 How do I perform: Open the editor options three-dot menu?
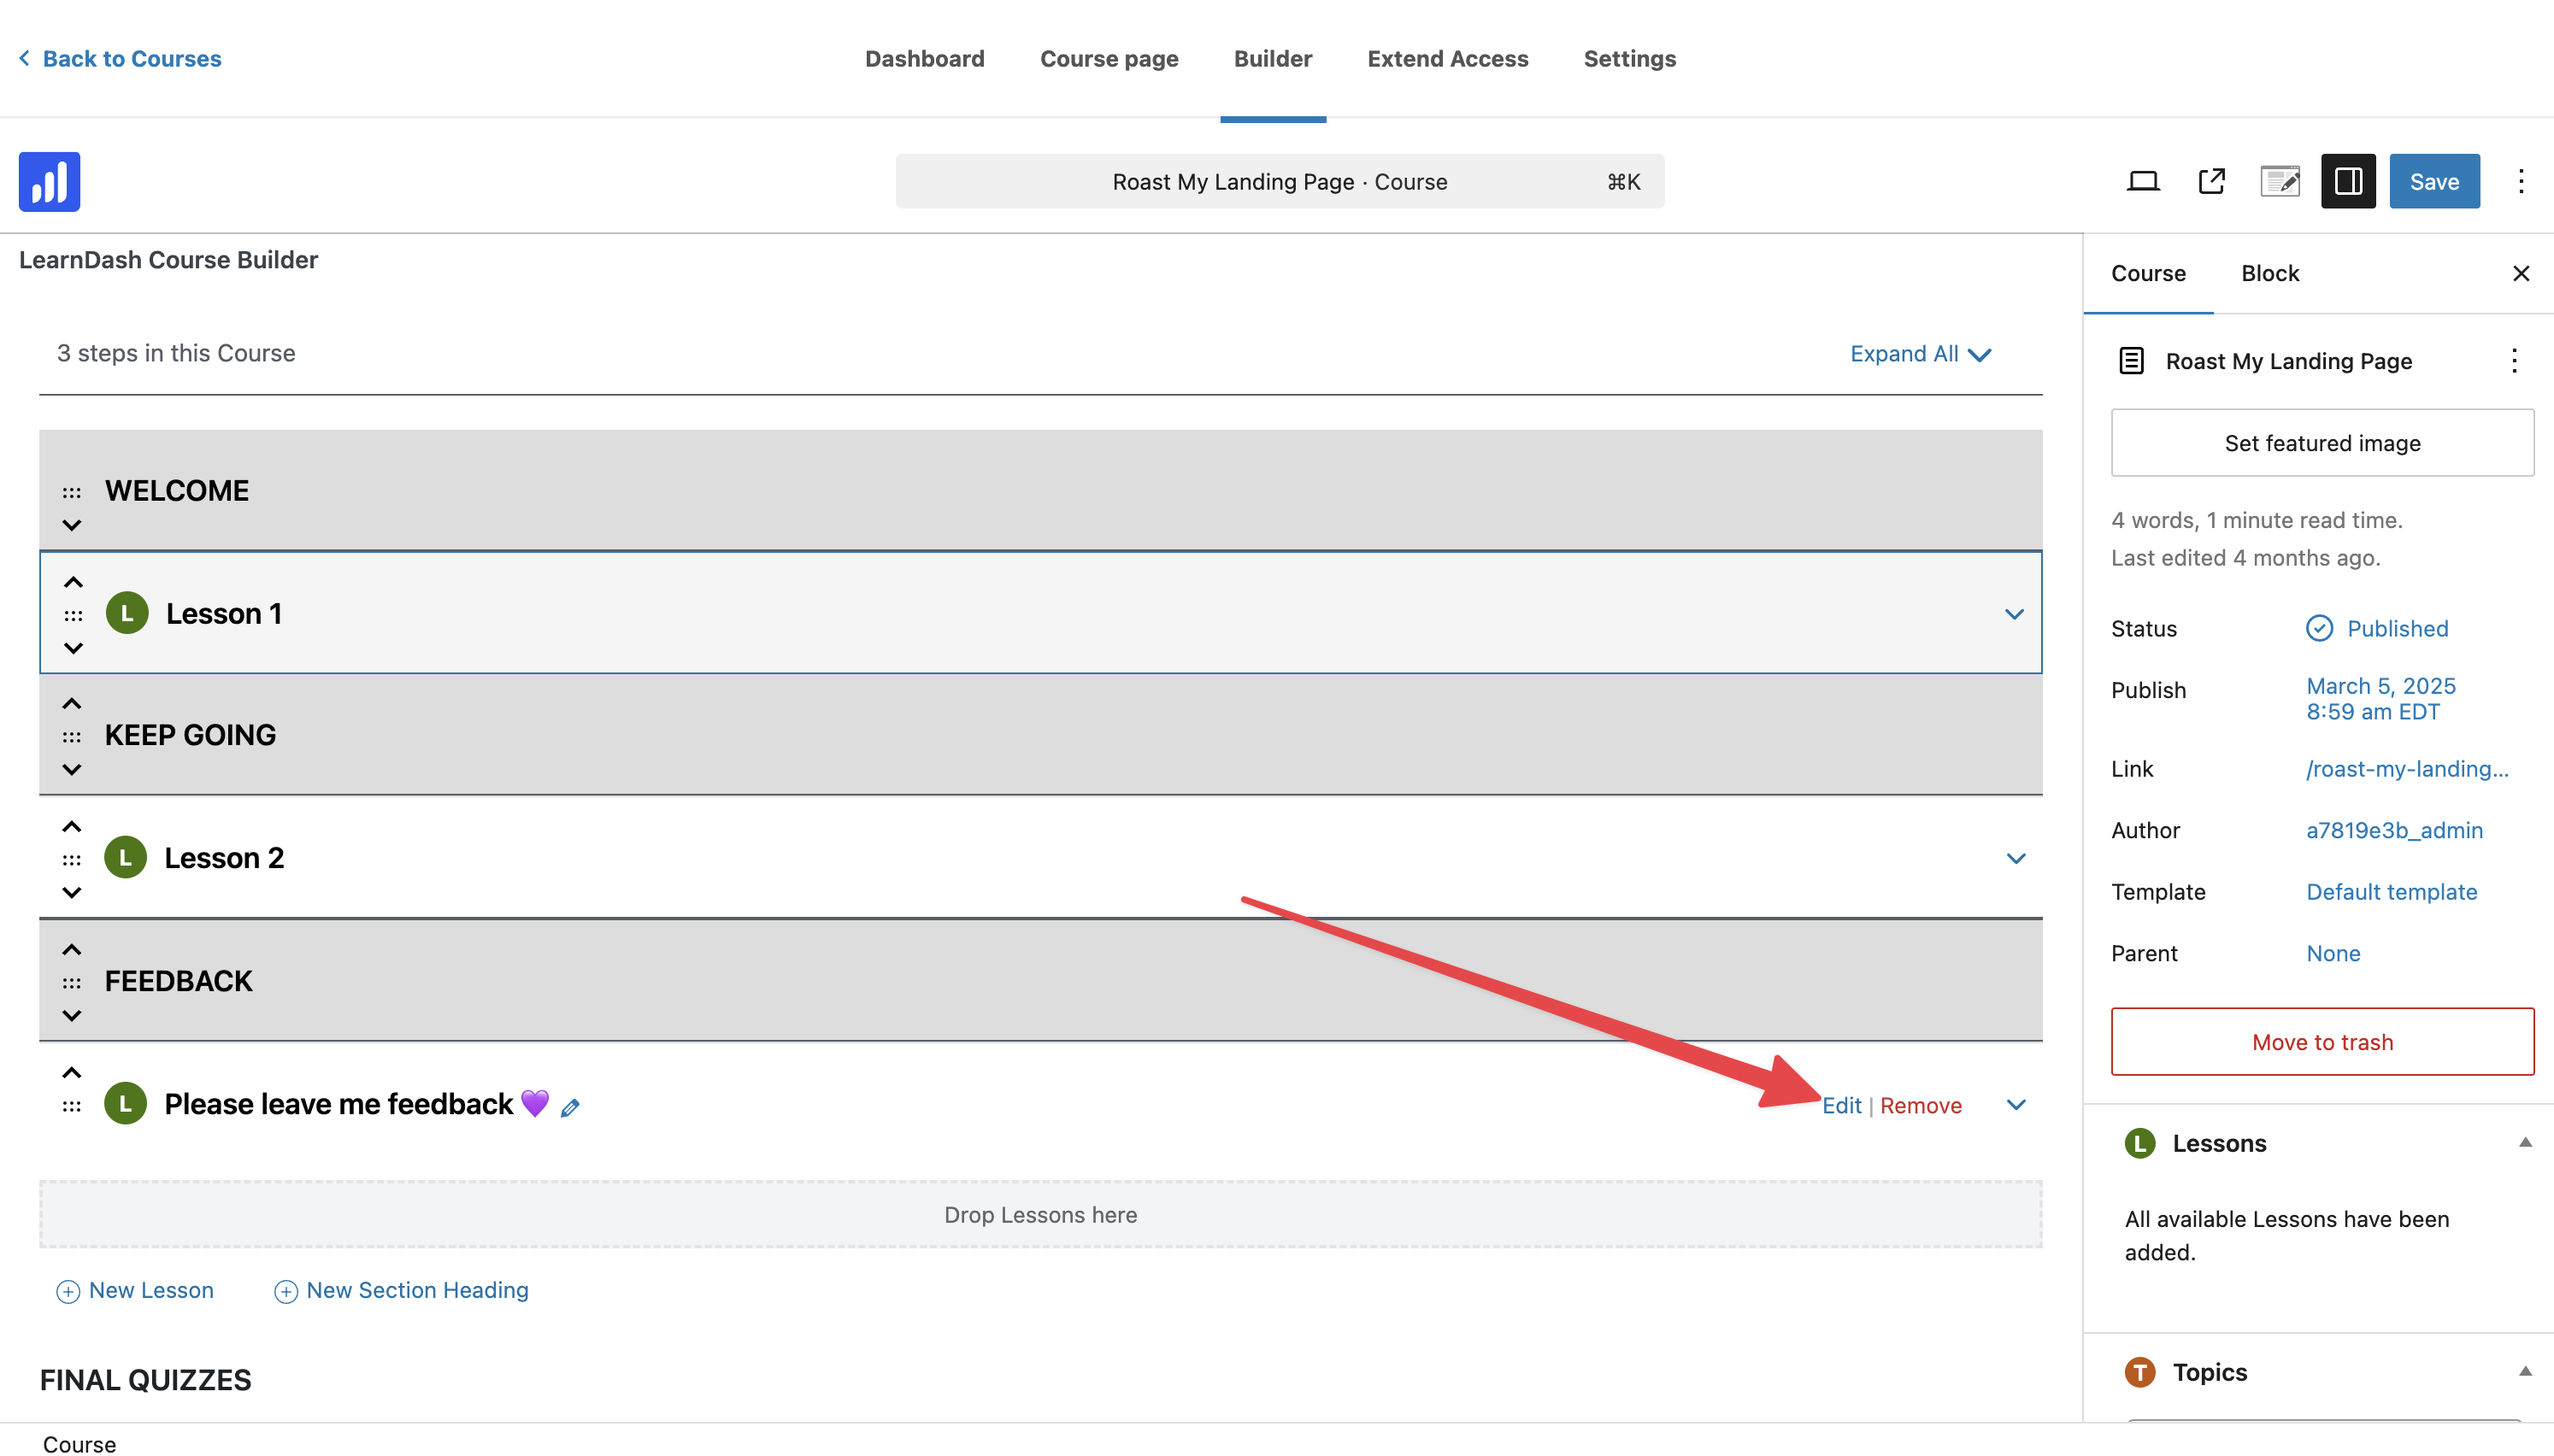click(2521, 181)
